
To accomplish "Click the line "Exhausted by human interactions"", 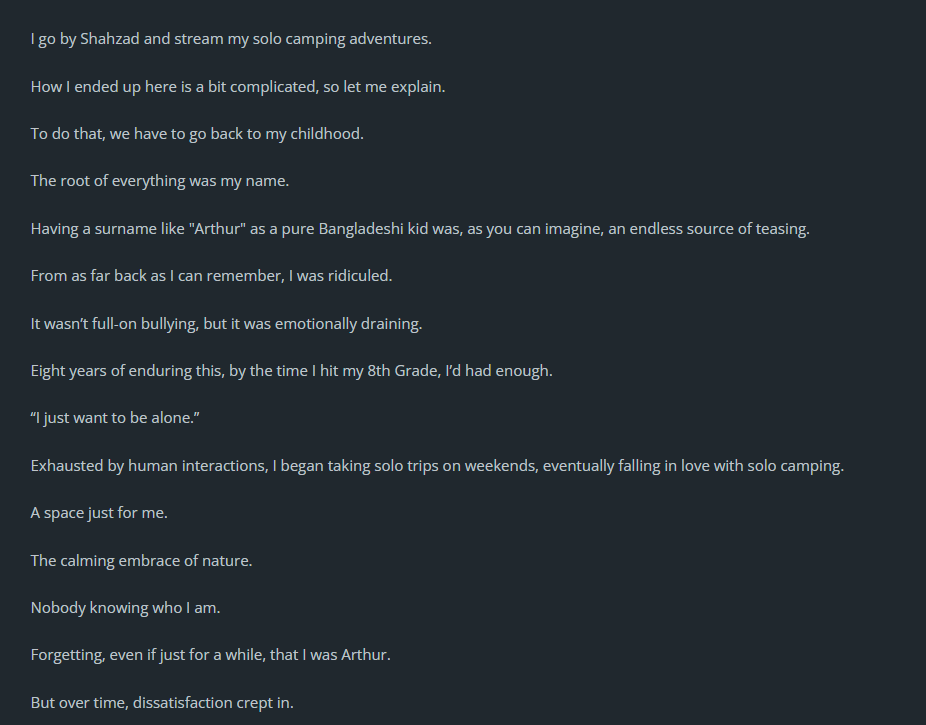I will pyautogui.click(x=437, y=466).
